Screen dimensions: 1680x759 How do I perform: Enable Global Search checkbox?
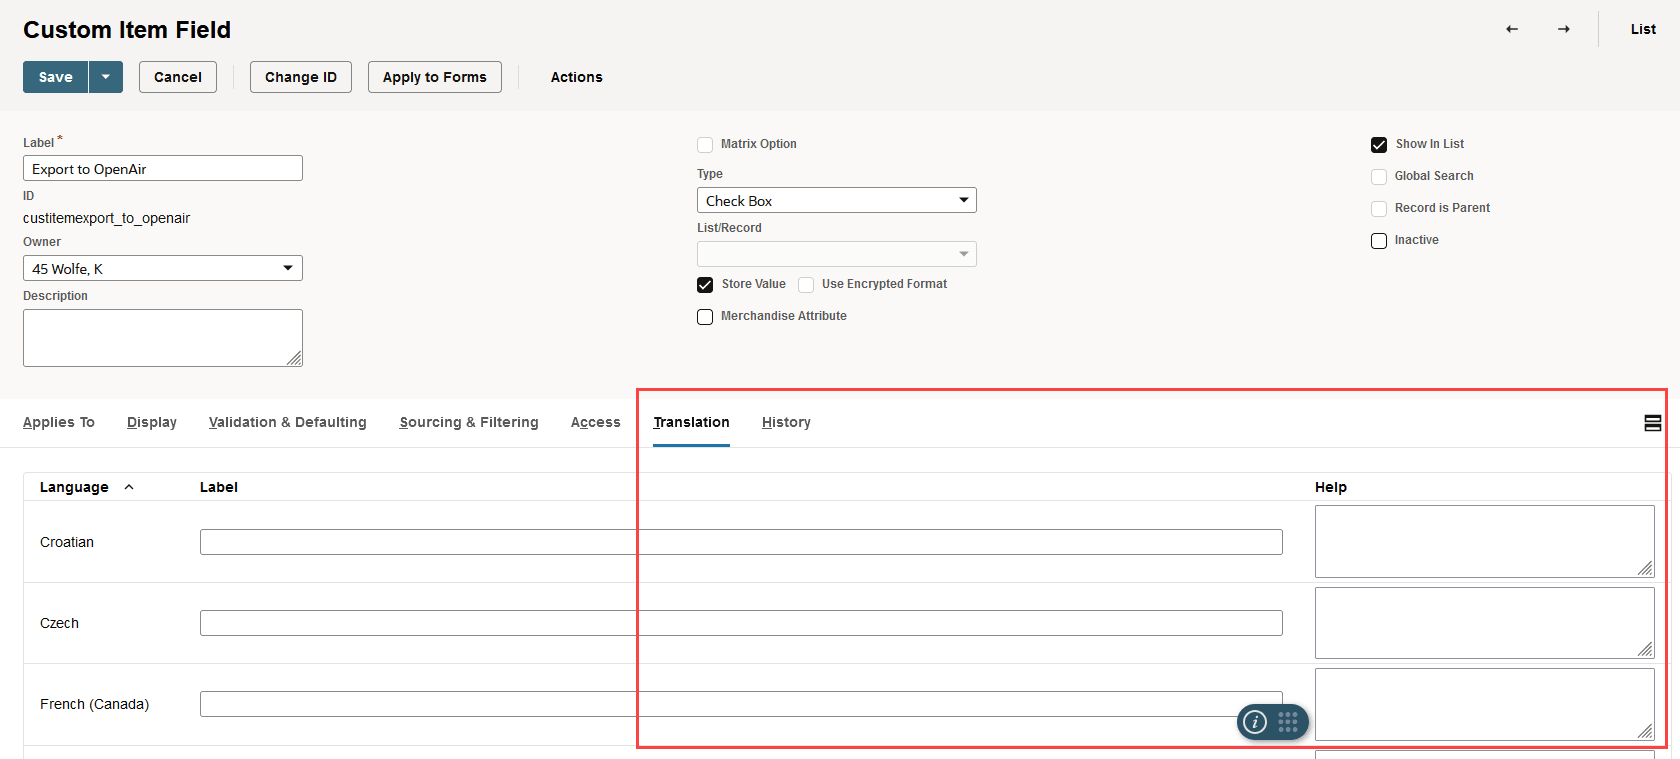pos(1379,177)
